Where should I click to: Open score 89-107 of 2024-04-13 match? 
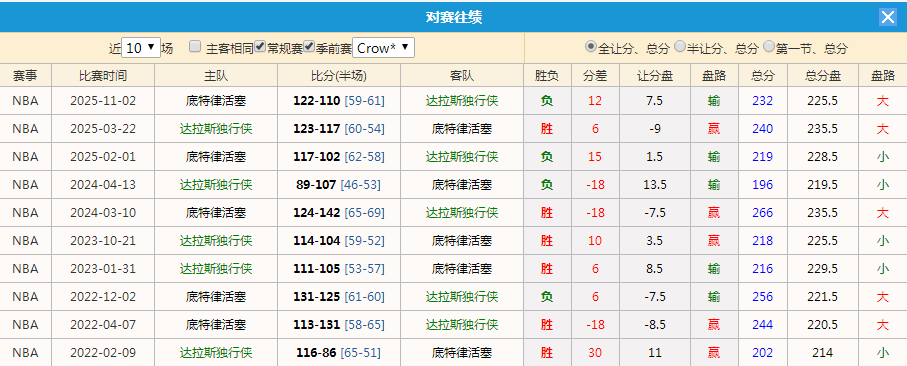point(316,184)
